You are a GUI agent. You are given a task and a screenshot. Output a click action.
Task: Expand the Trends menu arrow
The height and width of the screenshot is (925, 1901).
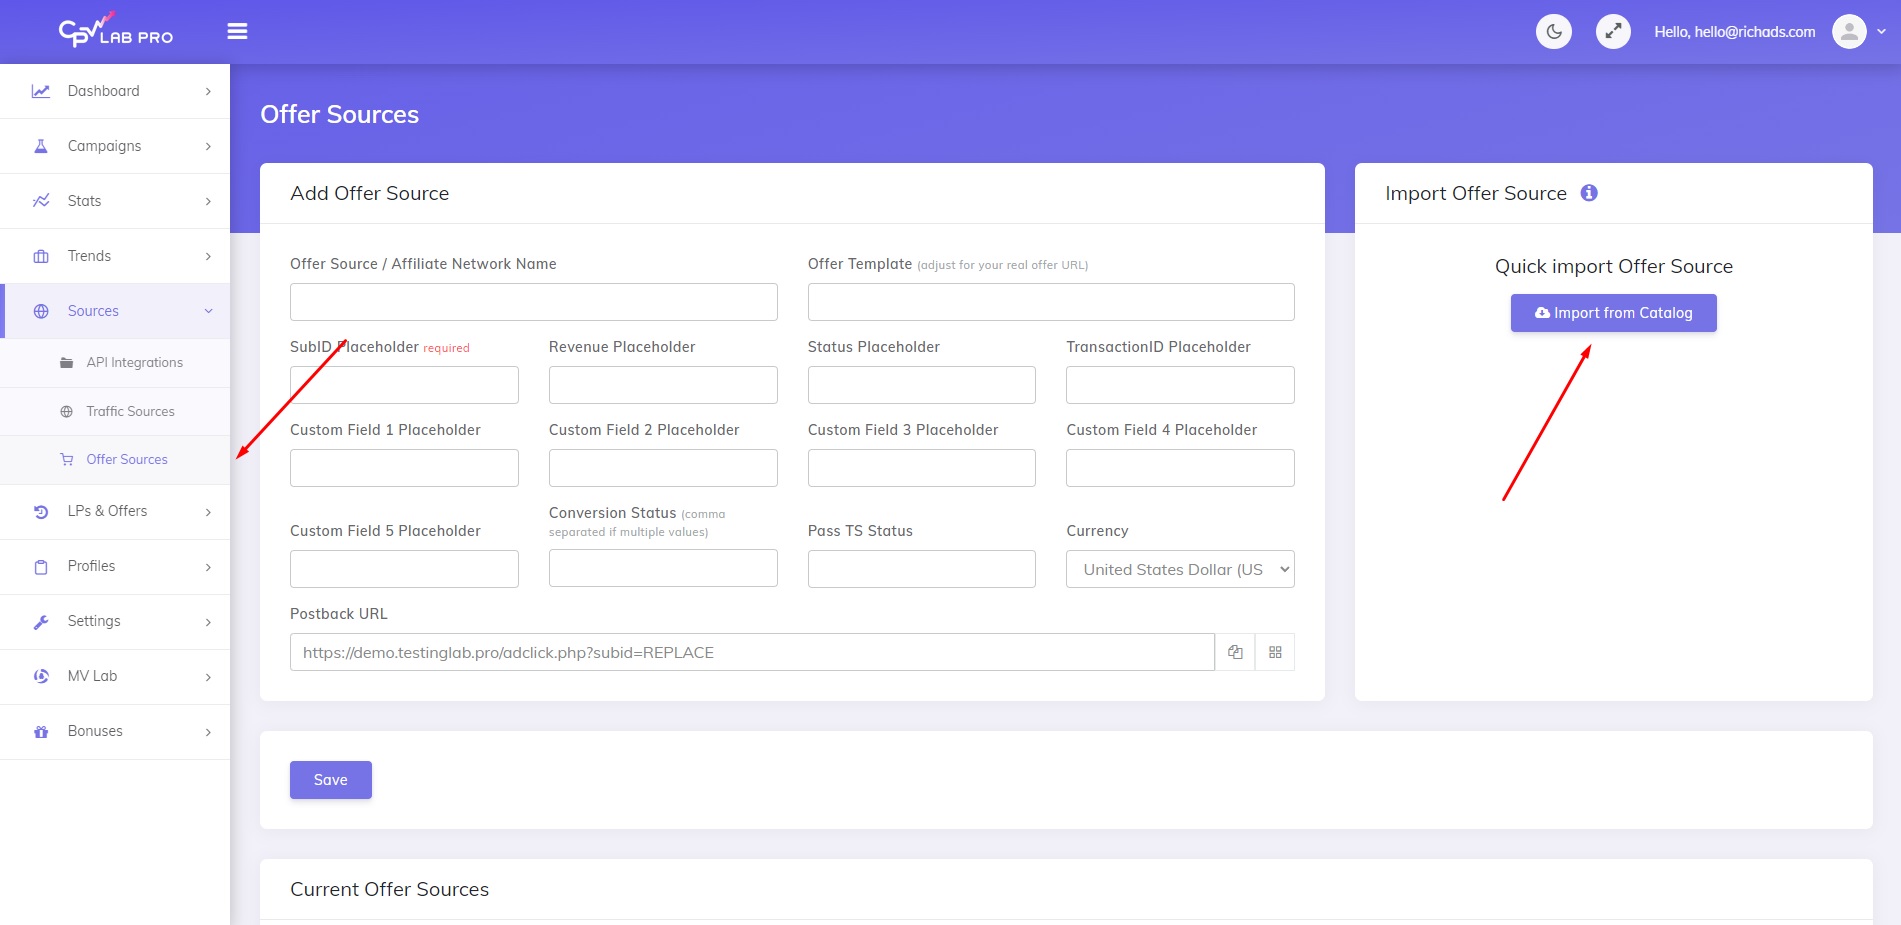pyautogui.click(x=208, y=256)
